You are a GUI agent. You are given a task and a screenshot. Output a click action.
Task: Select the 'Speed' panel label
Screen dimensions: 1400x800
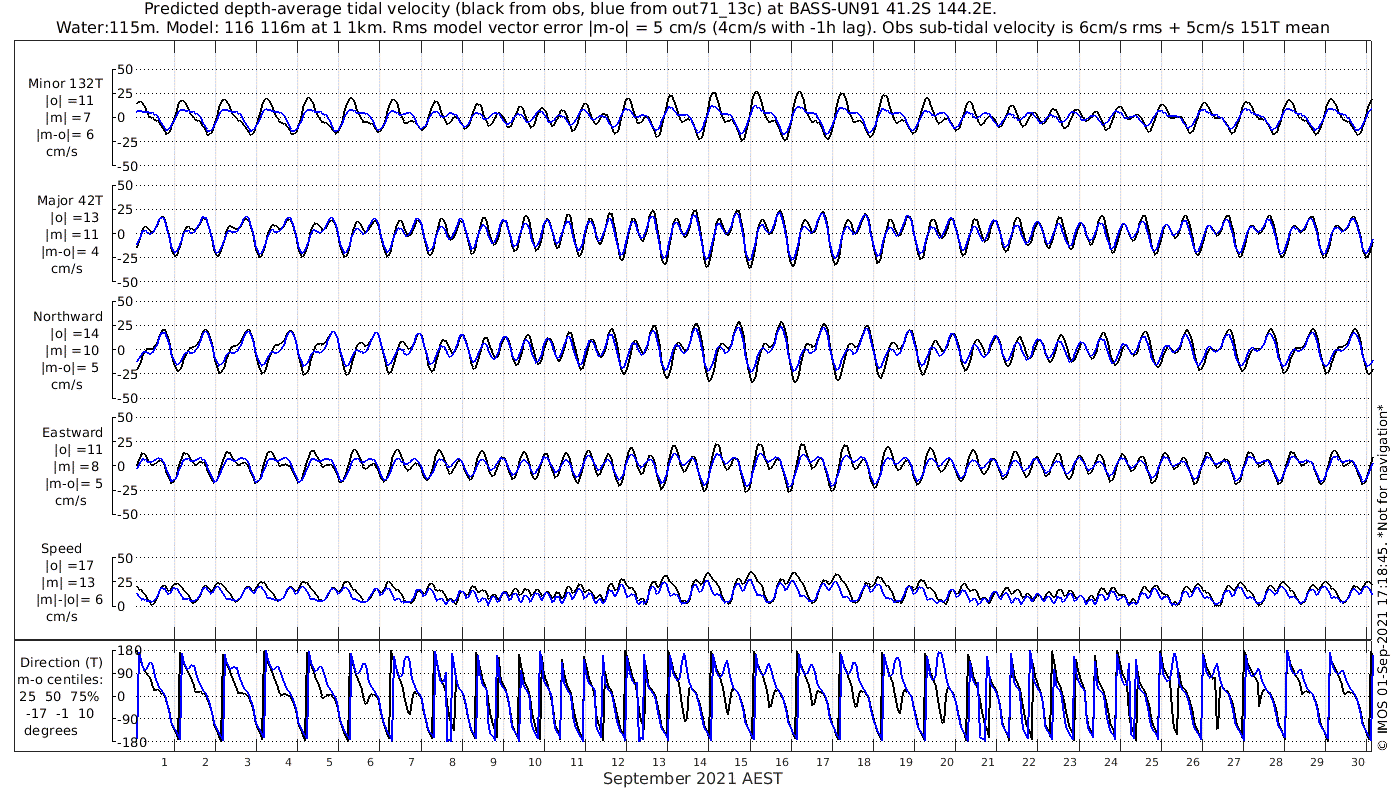(61, 548)
